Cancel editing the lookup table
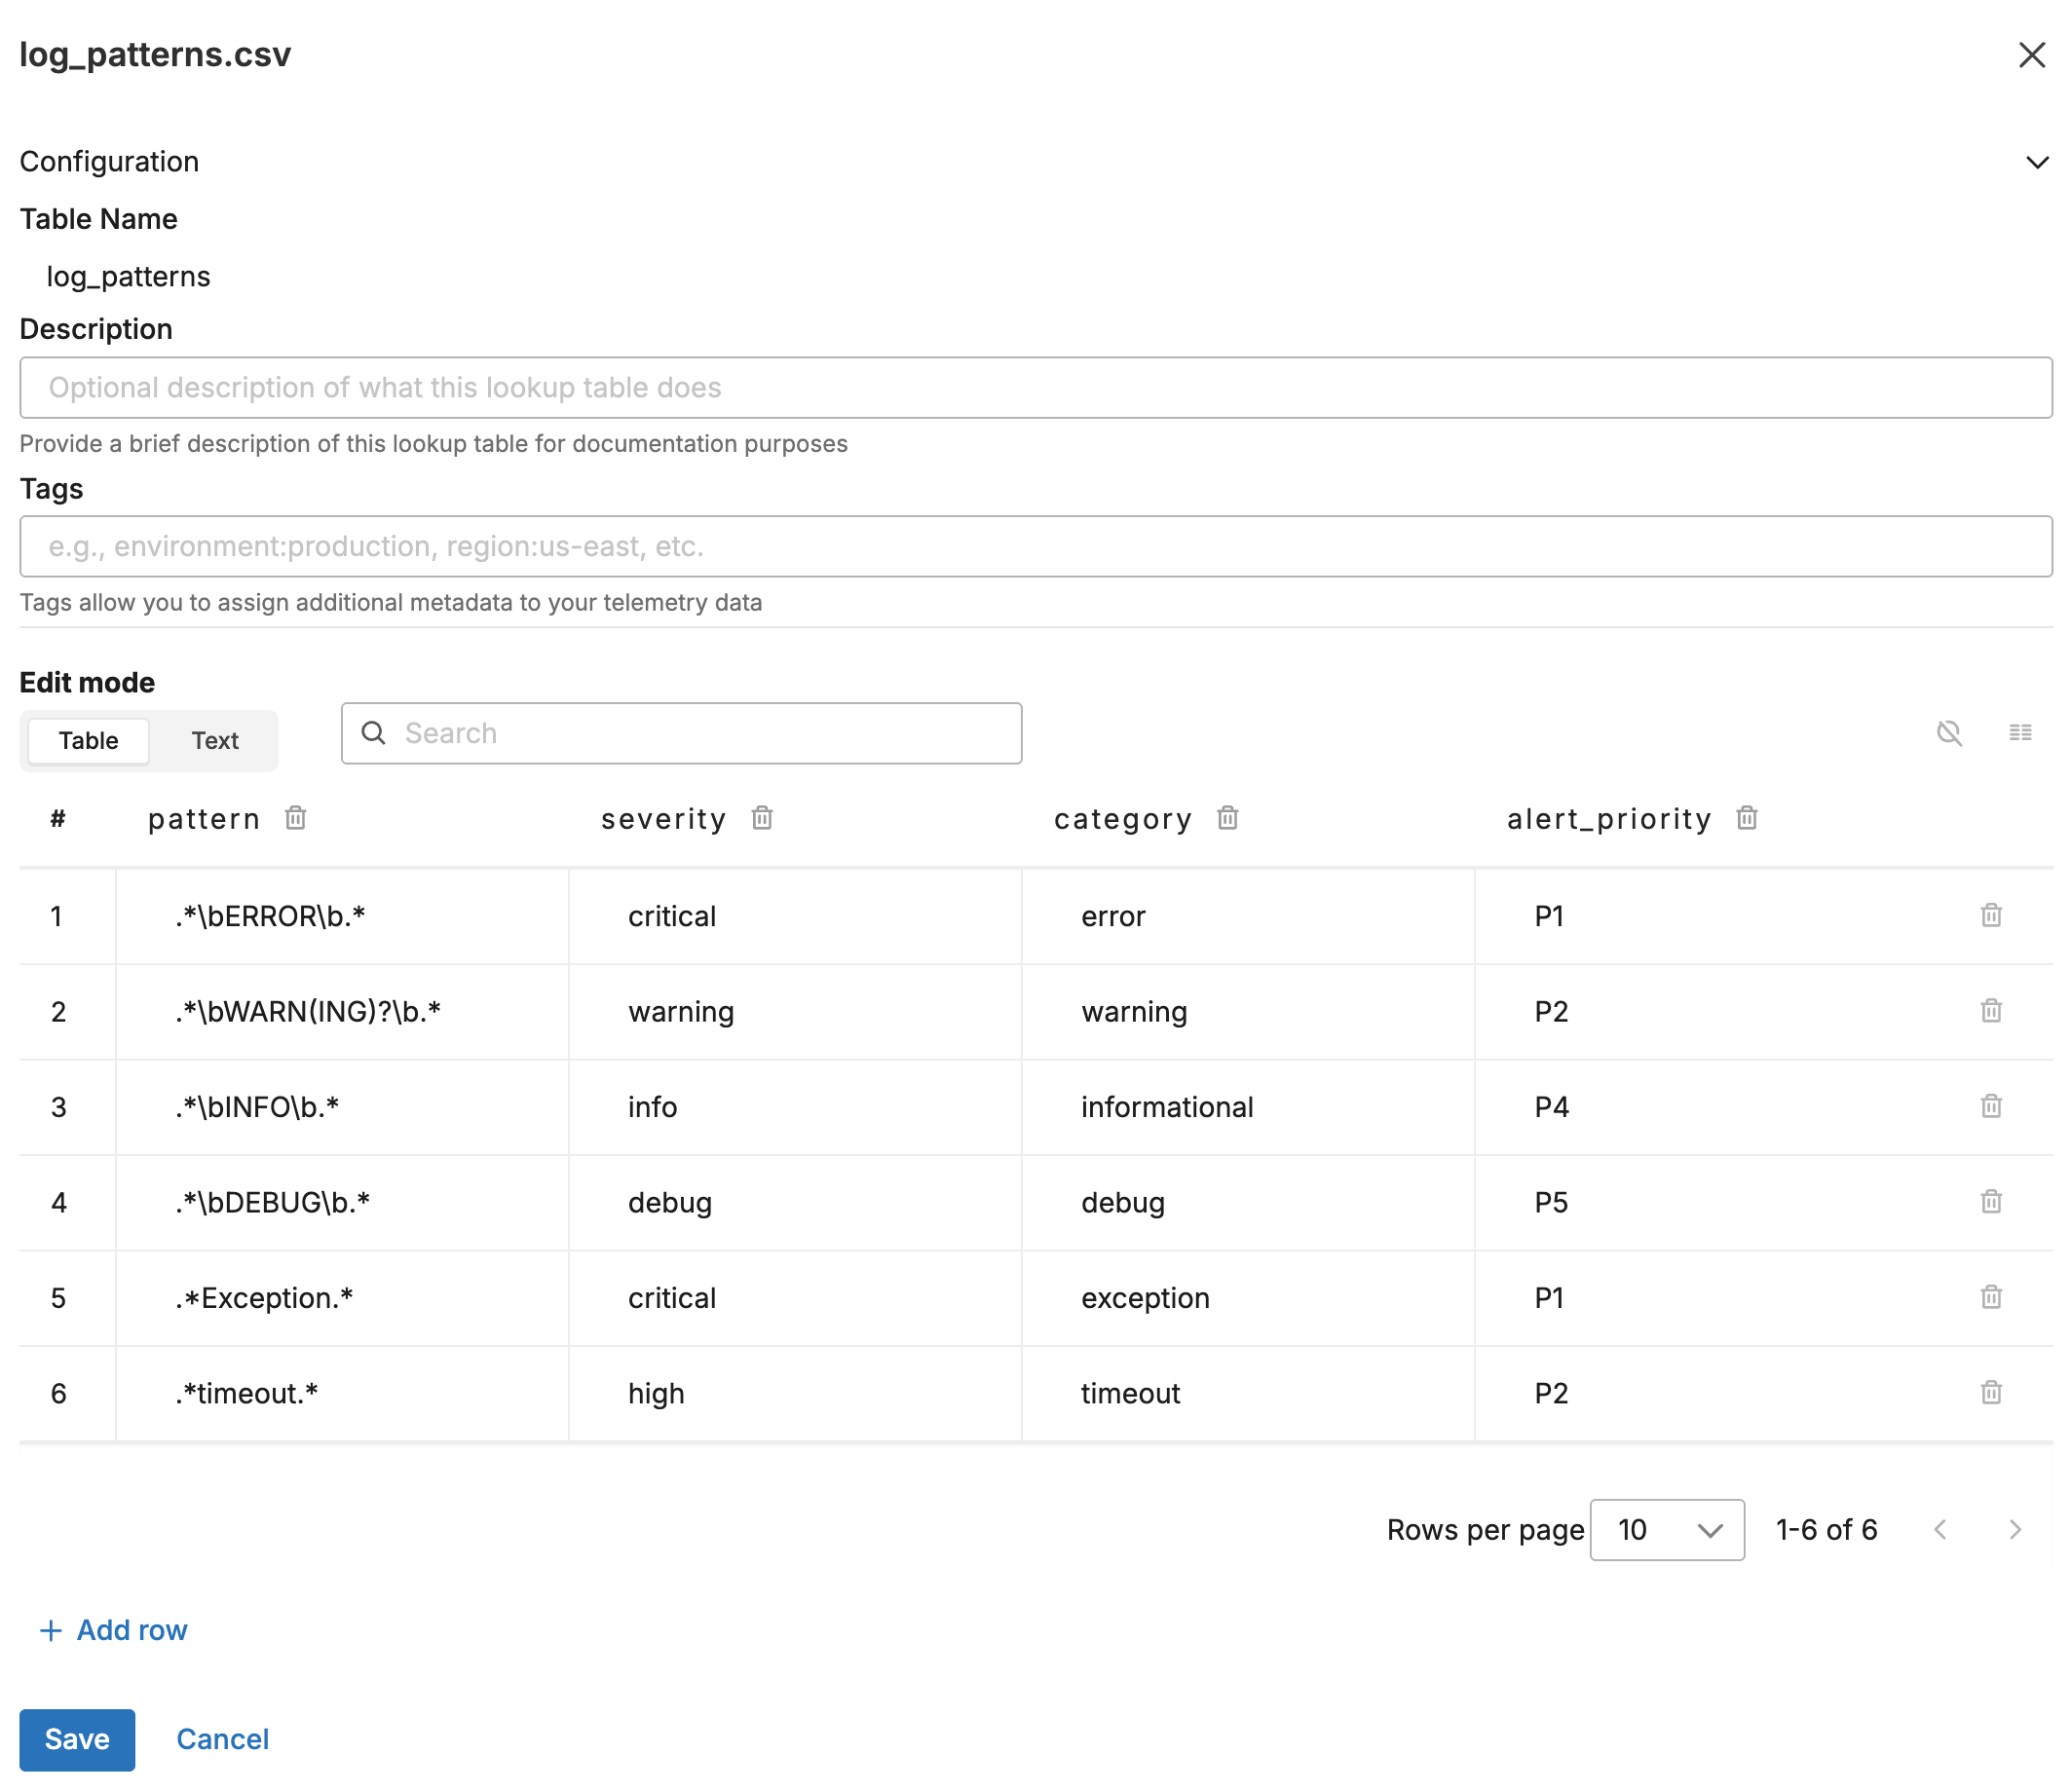 click(222, 1739)
